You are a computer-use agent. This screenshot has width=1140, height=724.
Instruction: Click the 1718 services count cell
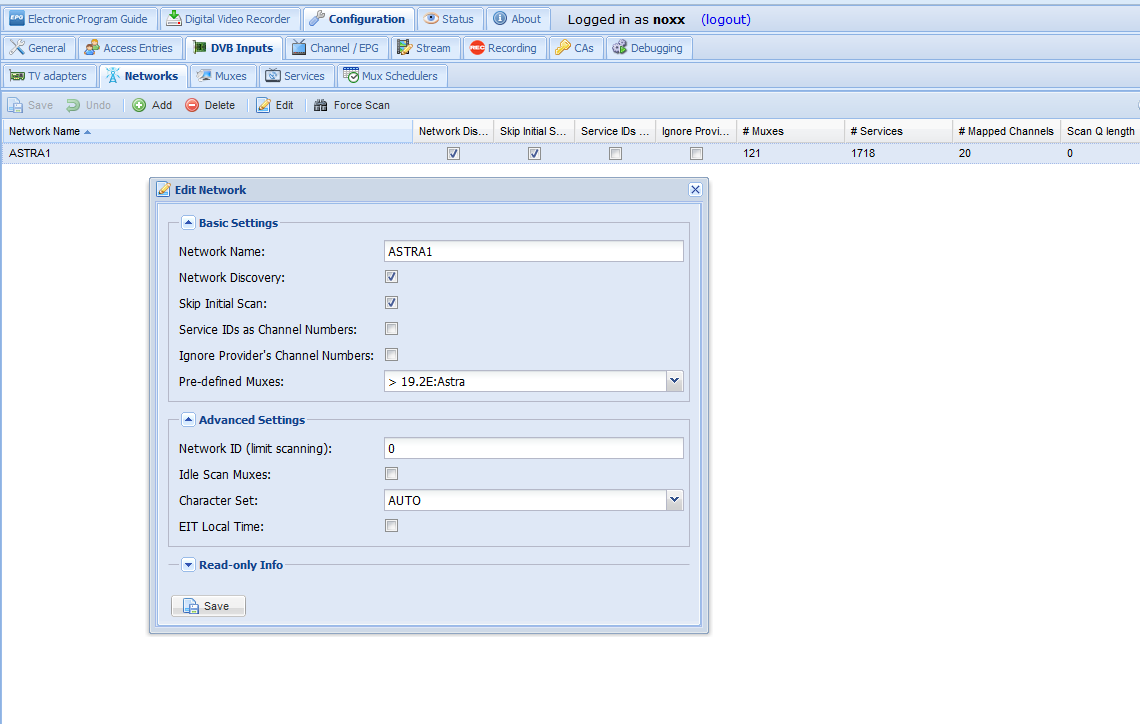(899, 153)
